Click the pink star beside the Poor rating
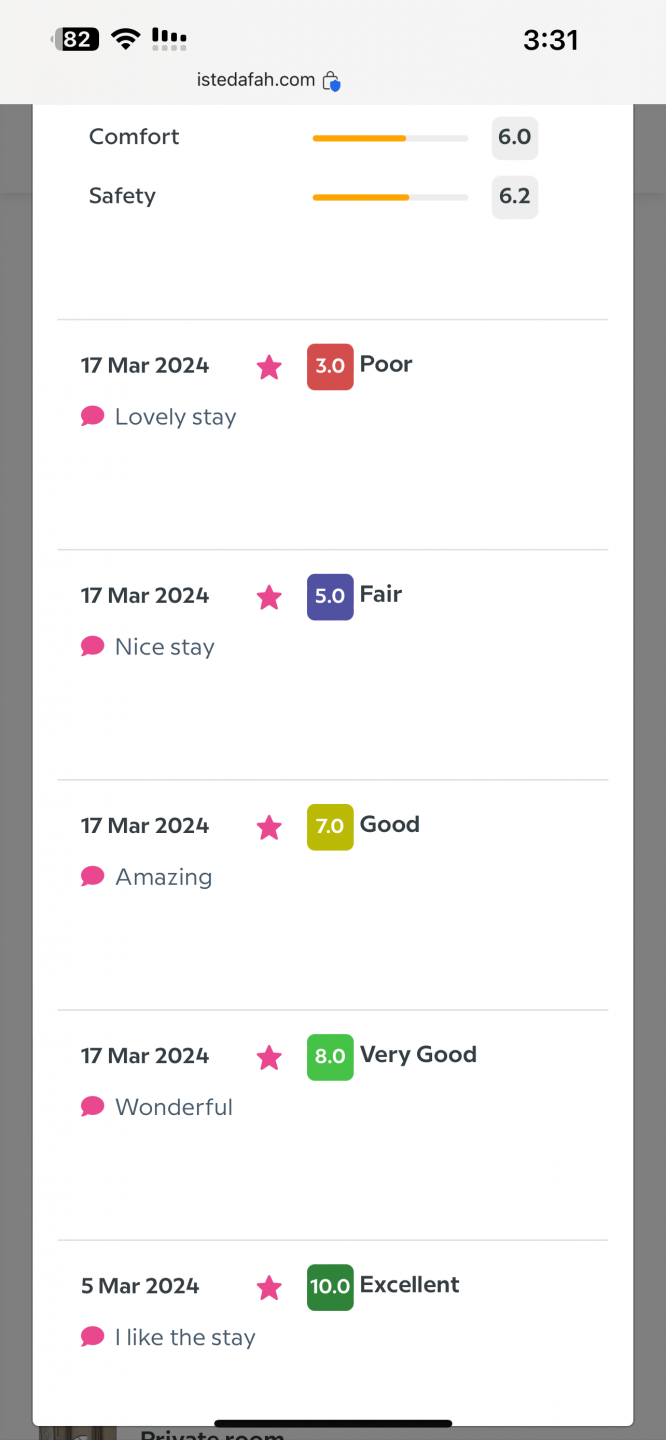The width and height of the screenshot is (666, 1440). (x=269, y=367)
